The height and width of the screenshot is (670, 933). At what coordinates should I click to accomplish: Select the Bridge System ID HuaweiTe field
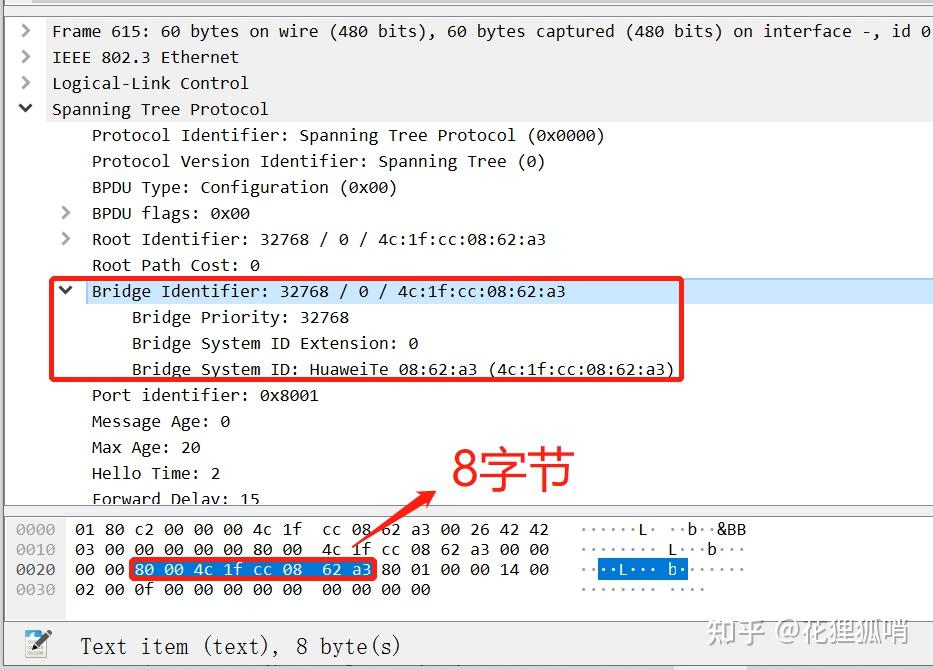click(x=403, y=370)
